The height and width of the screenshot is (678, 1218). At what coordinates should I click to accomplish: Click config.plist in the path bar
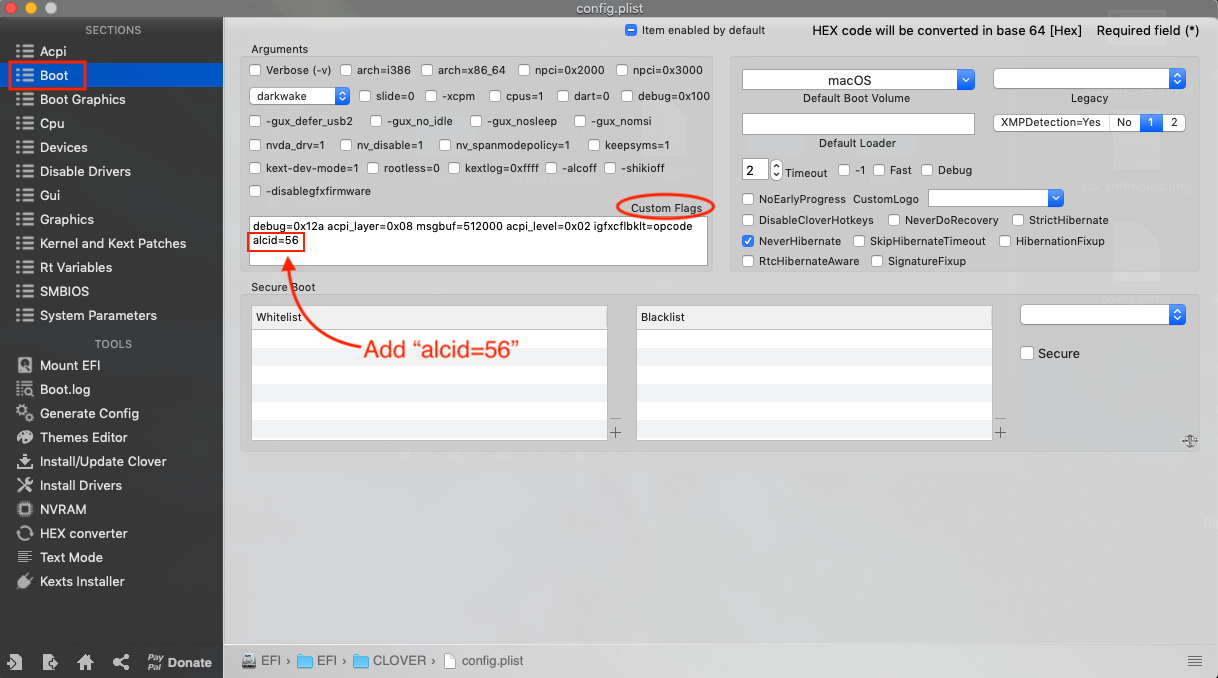483,660
